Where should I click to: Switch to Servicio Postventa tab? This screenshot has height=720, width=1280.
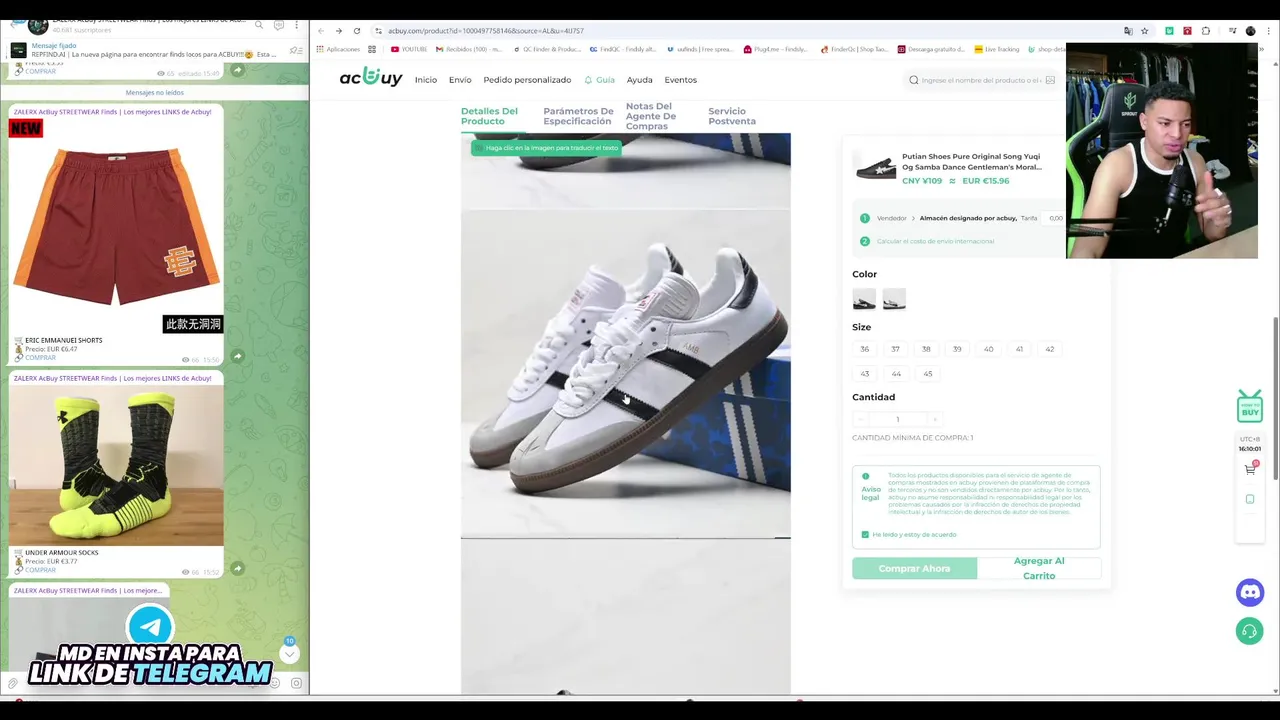pos(732,116)
